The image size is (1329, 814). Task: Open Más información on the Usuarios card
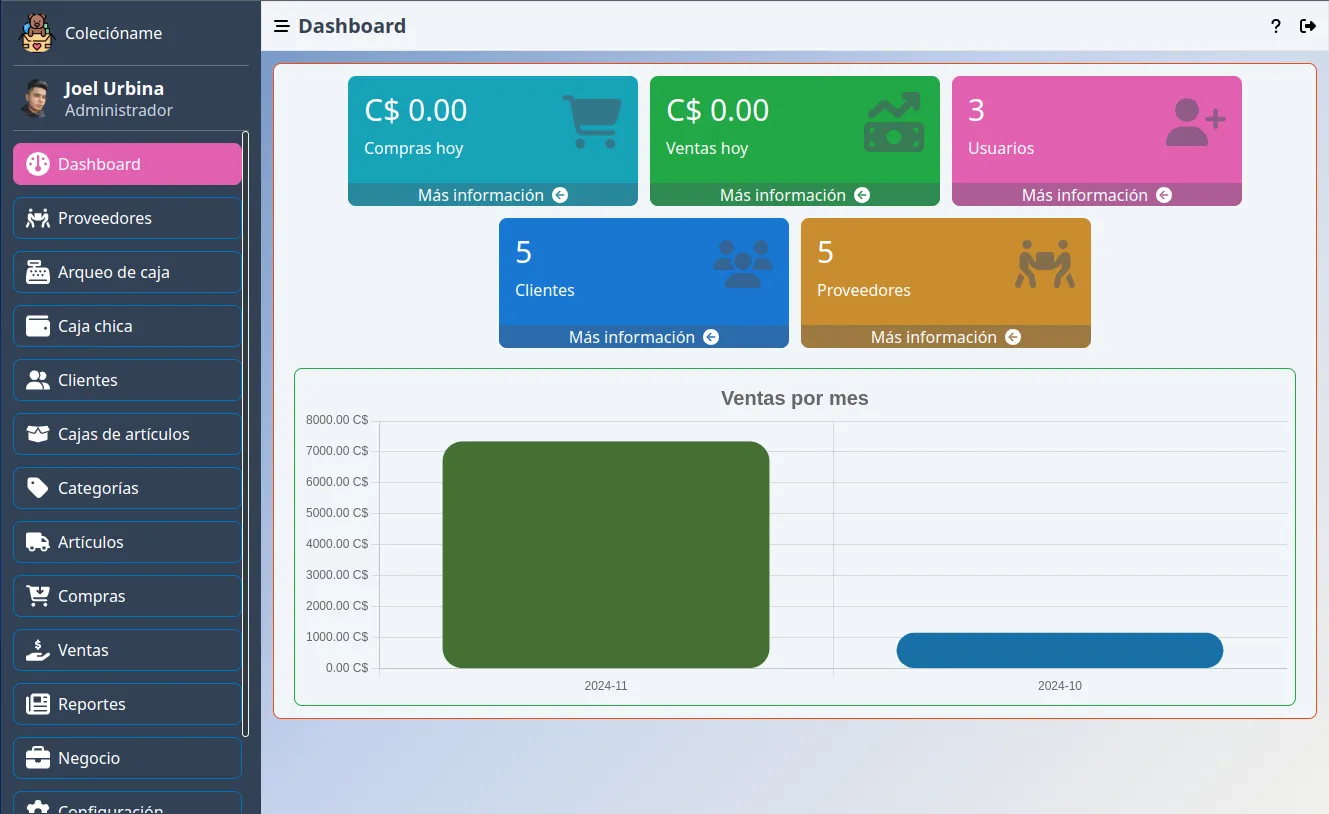pyautogui.click(x=1096, y=194)
